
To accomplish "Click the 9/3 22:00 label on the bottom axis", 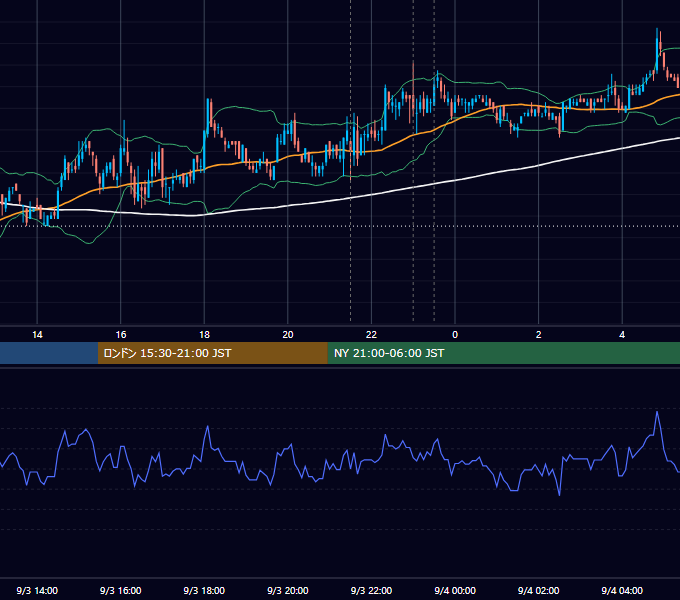I will coord(371,591).
